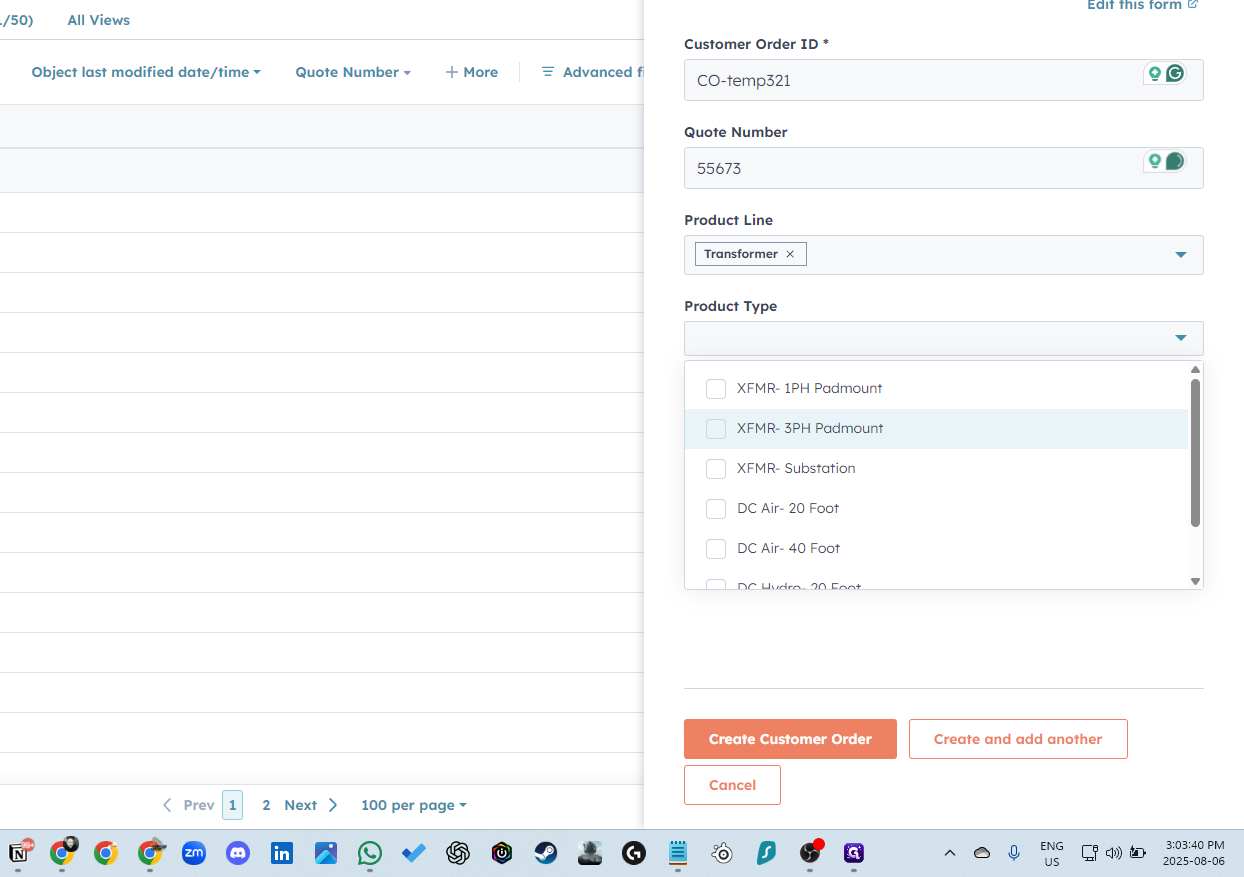Screen dimensions: 1244x877
Task: Tick the XFMR- 3PH Padmount checkbox
Action: [x=716, y=428]
